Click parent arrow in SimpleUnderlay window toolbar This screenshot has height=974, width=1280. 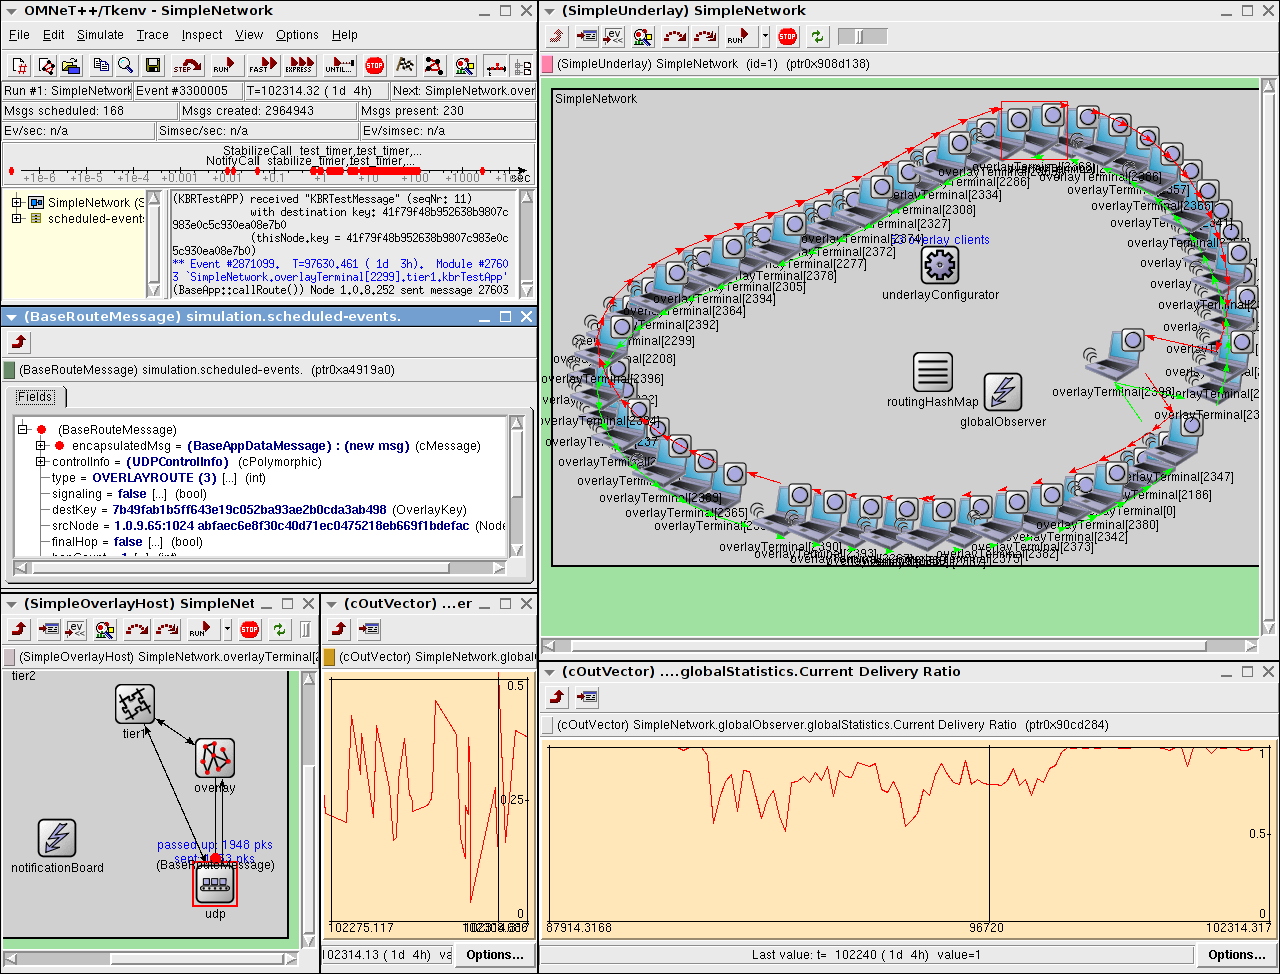click(557, 37)
